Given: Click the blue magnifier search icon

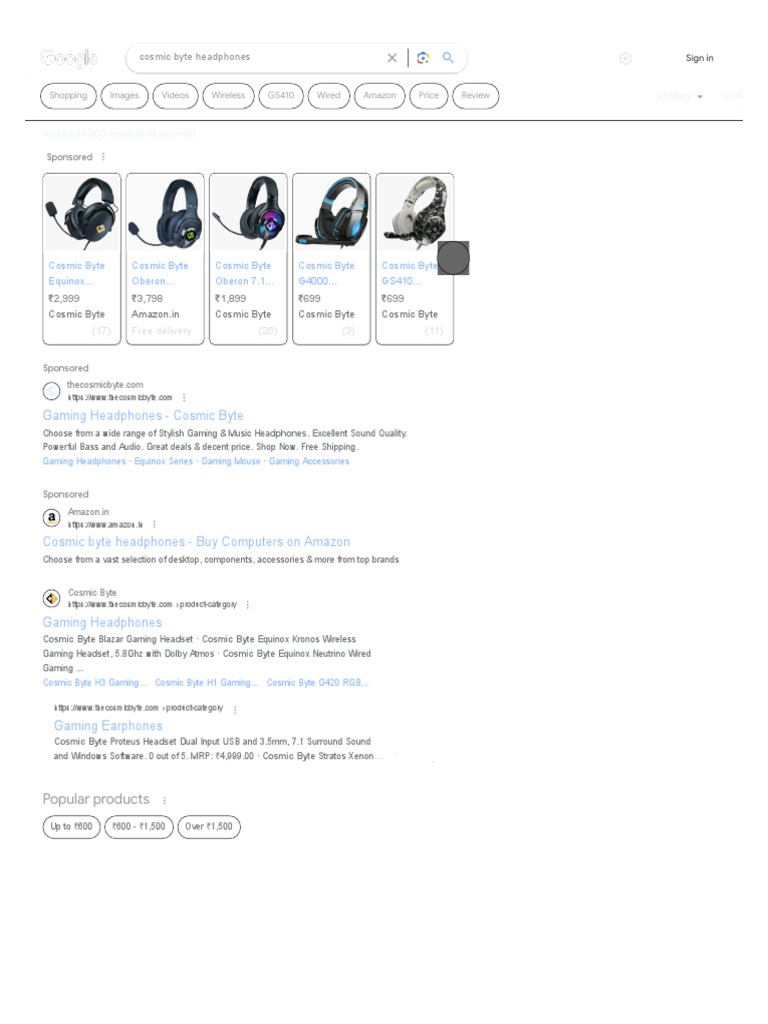Looking at the screenshot, I should (x=448, y=57).
